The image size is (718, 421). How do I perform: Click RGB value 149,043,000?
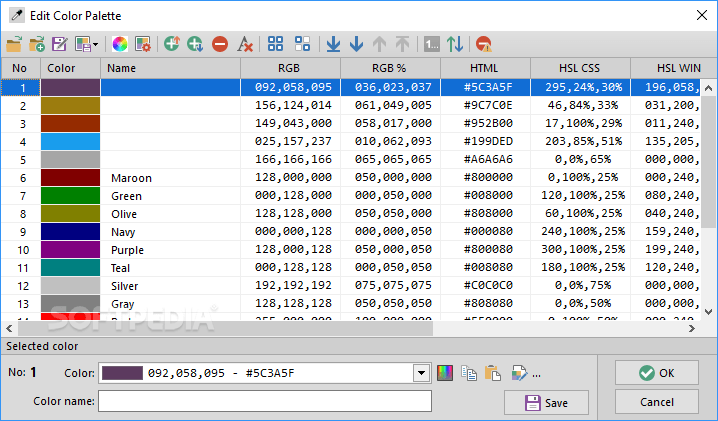pyautogui.click(x=293, y=123)
